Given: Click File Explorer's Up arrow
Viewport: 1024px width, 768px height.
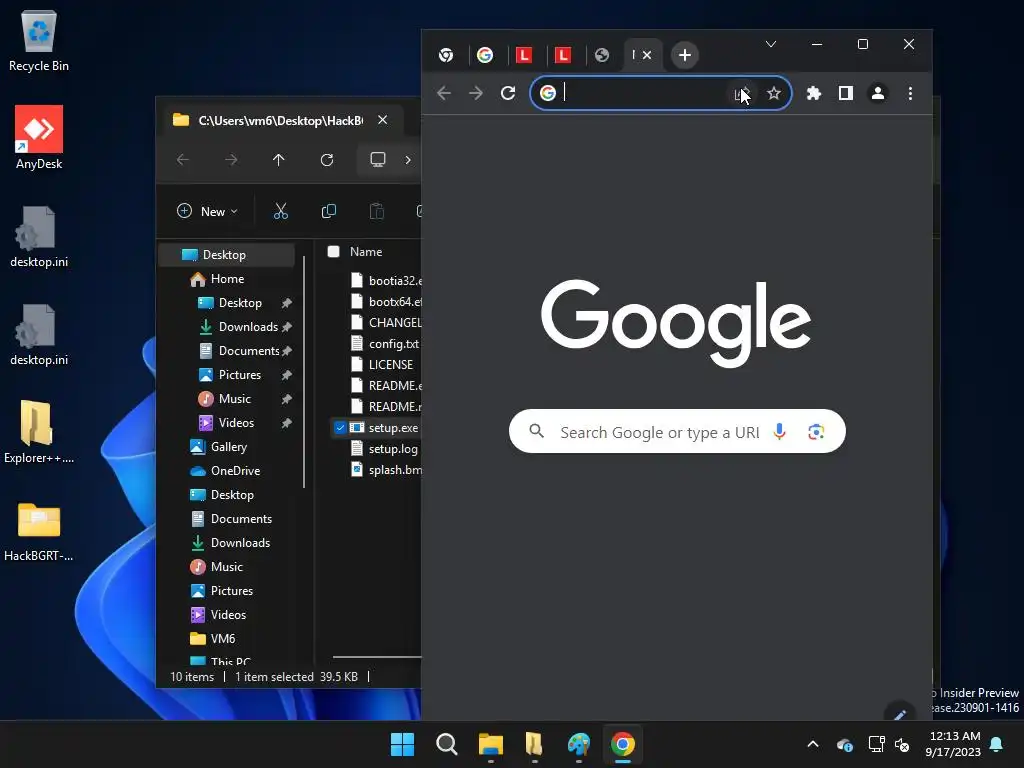Looking at the screenshot, I should tap(279, 160).
